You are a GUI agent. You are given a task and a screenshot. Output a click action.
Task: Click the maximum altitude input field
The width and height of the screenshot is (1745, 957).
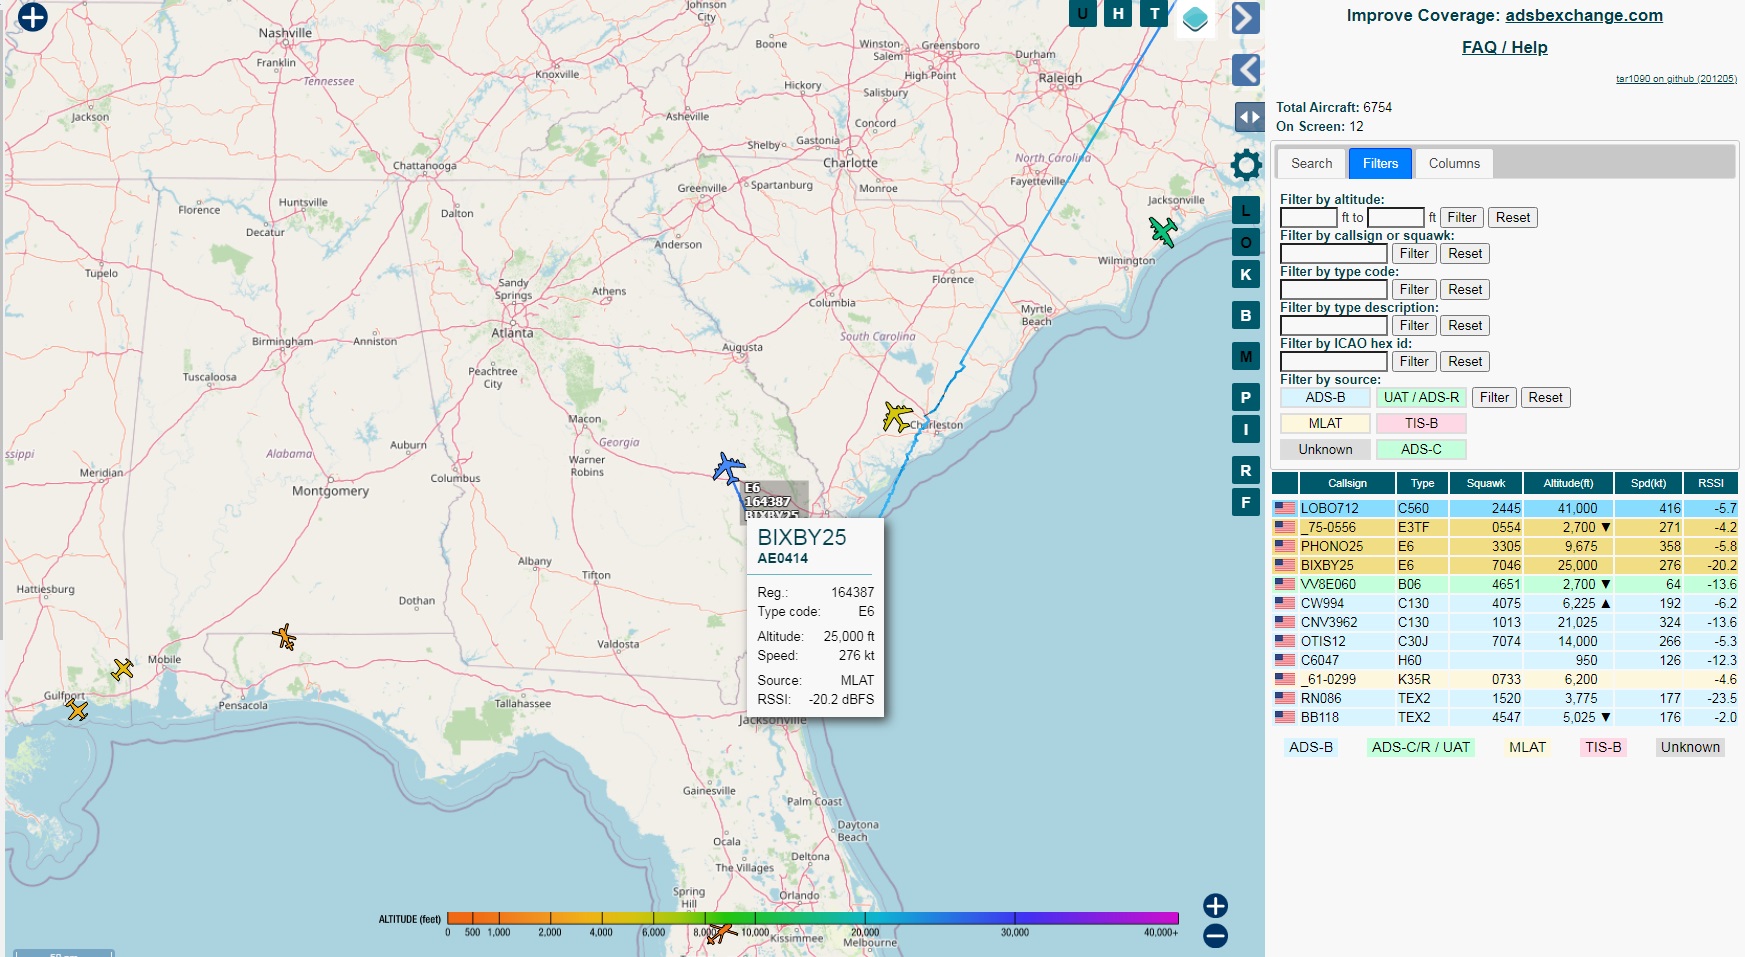click(1396, 217)
